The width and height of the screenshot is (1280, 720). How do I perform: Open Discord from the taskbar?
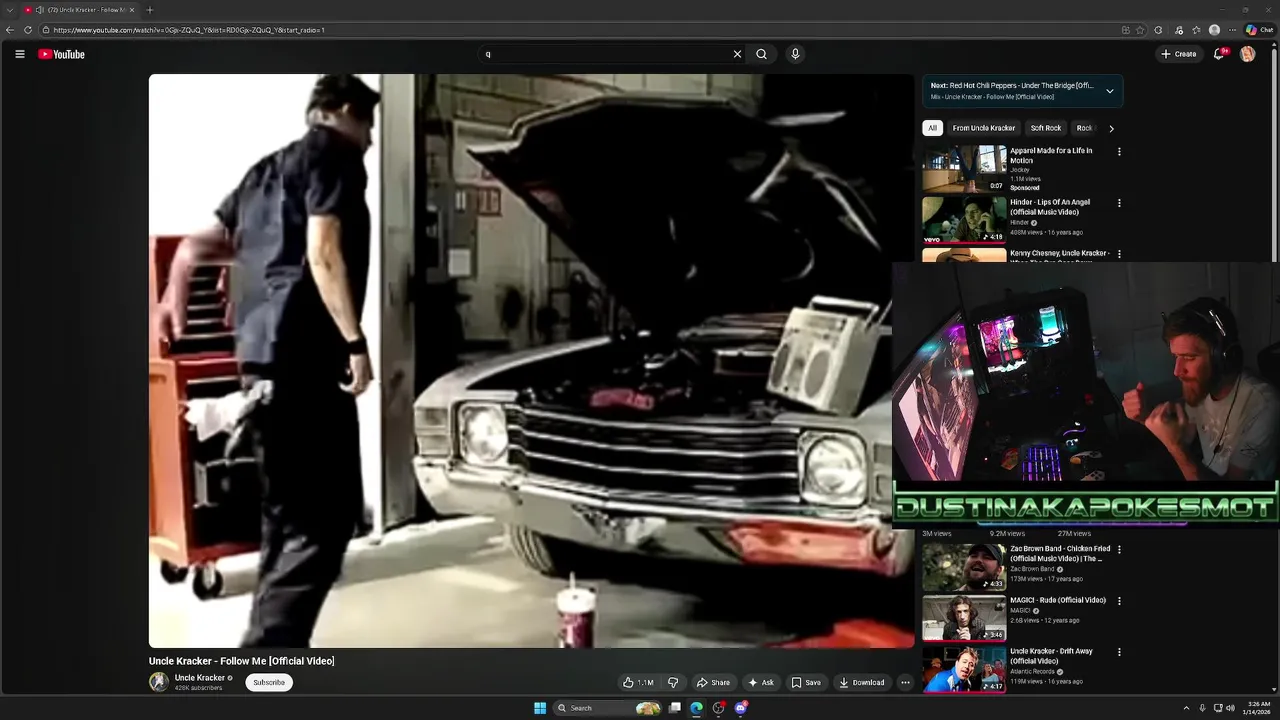[x=741, y=708]
